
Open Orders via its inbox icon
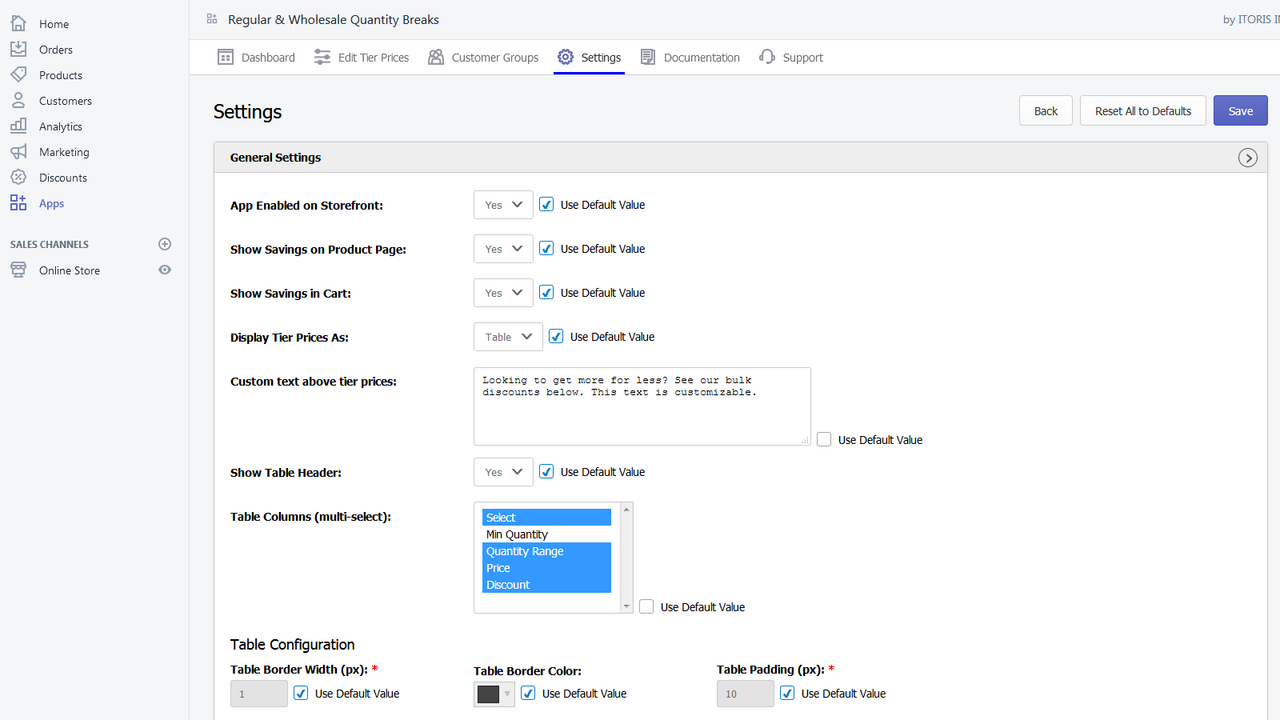click(x=18, y=49)
